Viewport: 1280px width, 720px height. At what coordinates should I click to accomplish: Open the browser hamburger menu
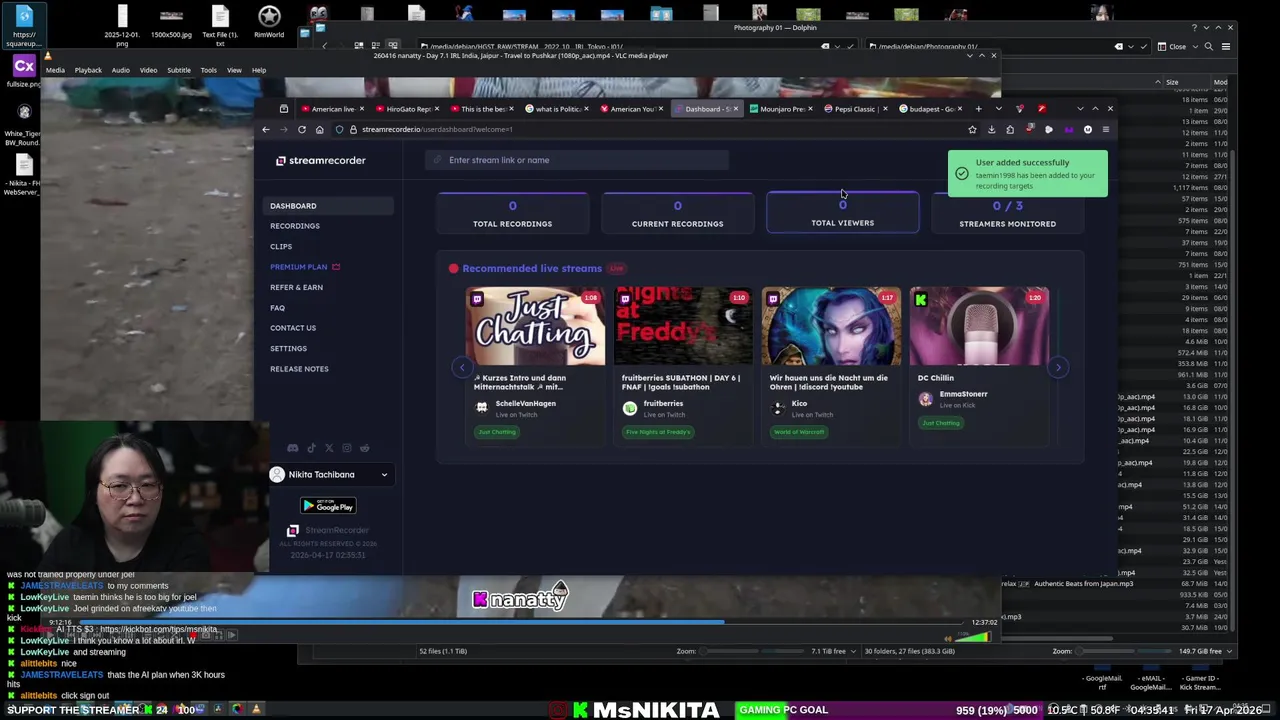click(1105, 129)
